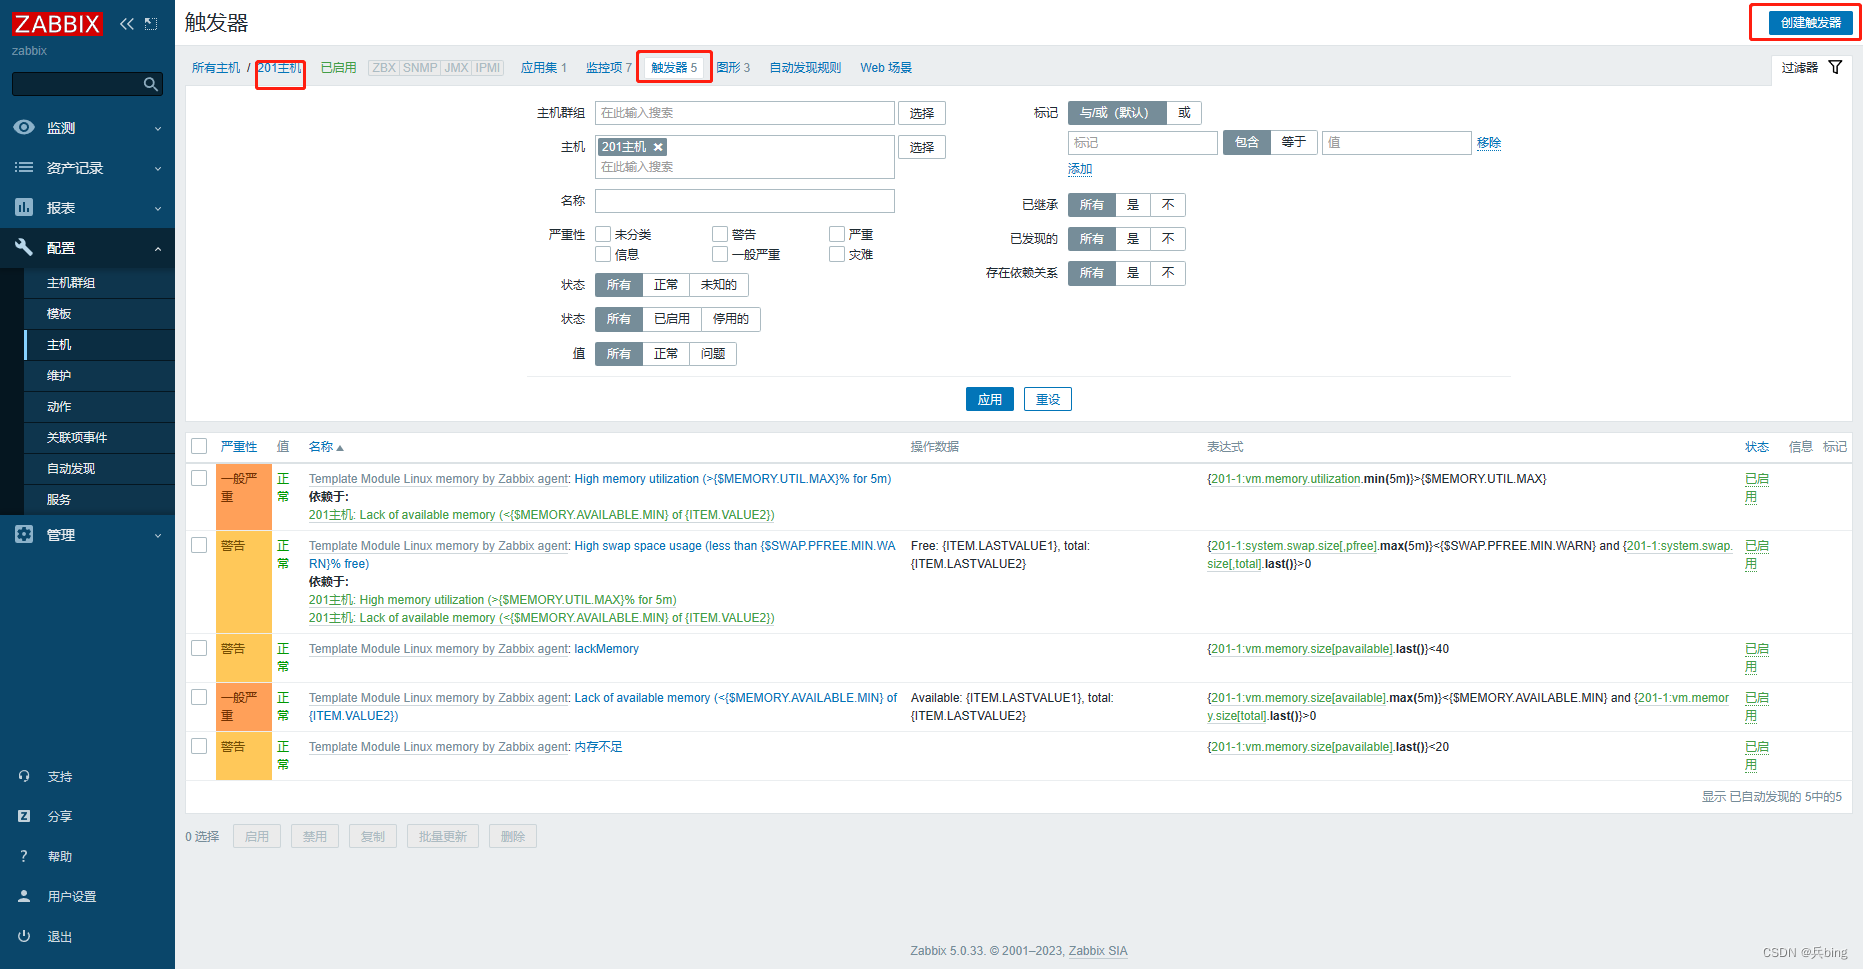
Task: Click Zabbix SIA footer link
Action: 1098,951
